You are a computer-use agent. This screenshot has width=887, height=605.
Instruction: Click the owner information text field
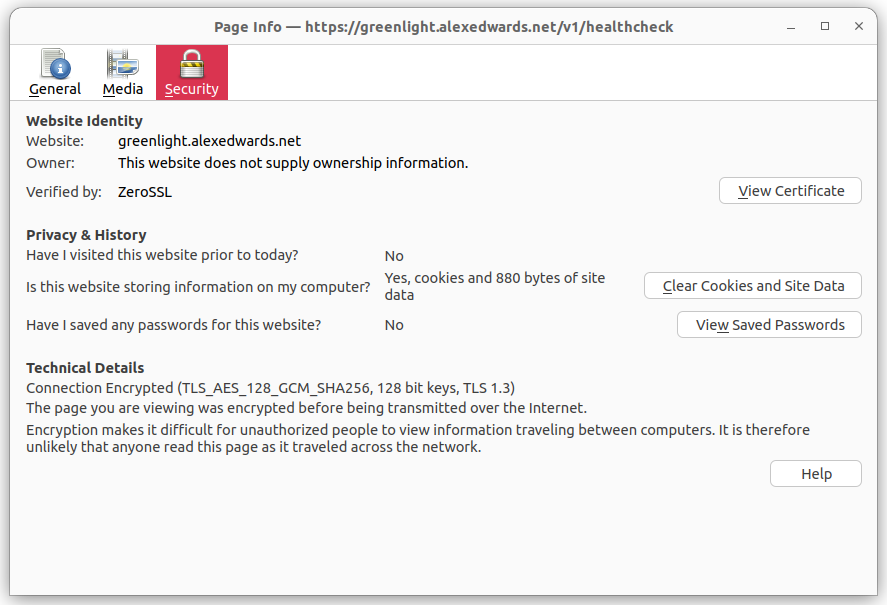[293, 162]
